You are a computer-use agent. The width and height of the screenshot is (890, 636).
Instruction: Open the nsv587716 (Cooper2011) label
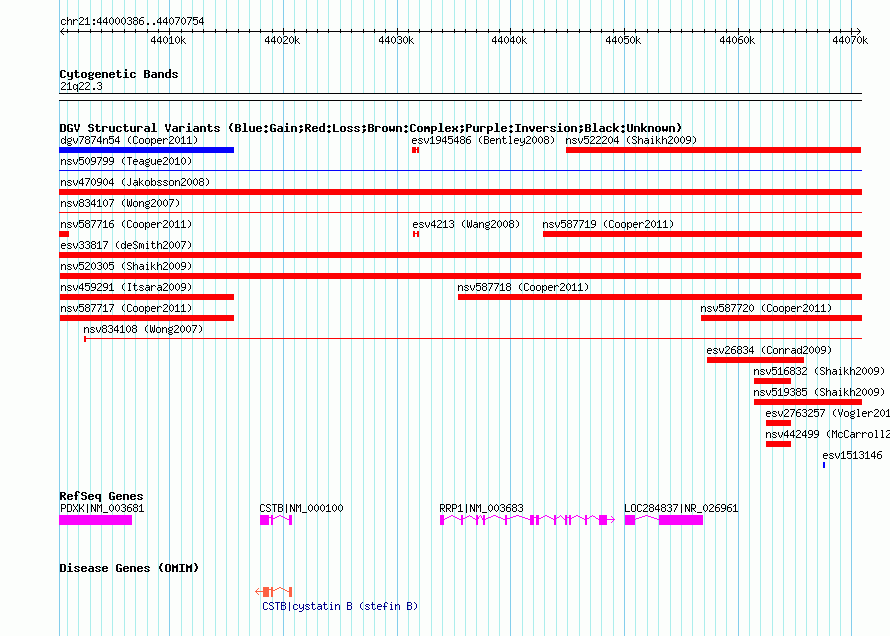[x=126, y=224]
